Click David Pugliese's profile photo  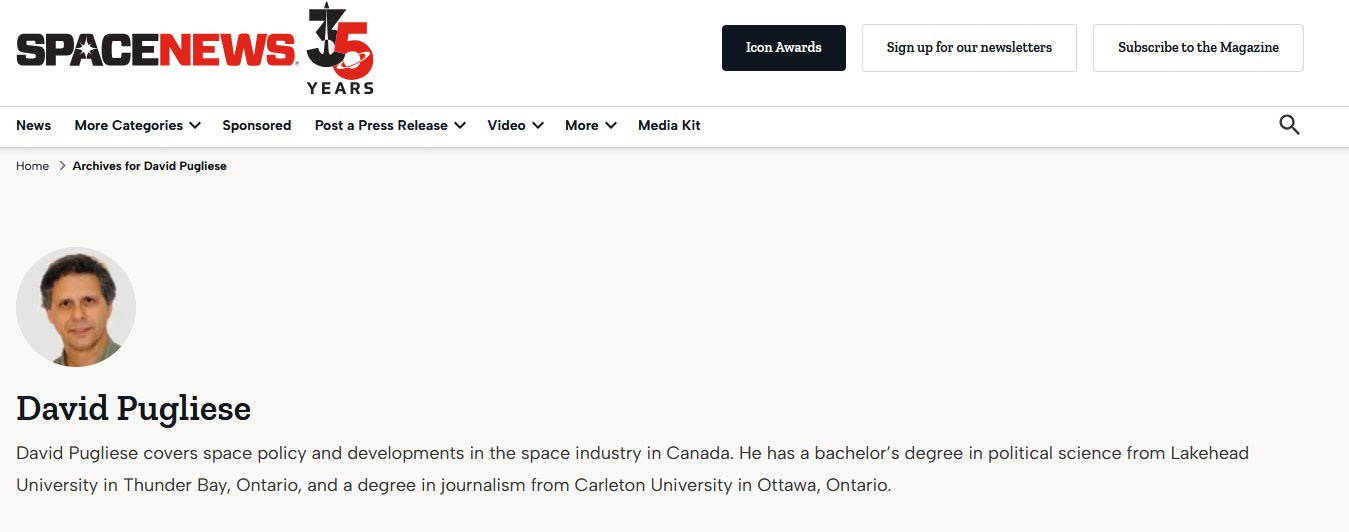pos(76,307)
